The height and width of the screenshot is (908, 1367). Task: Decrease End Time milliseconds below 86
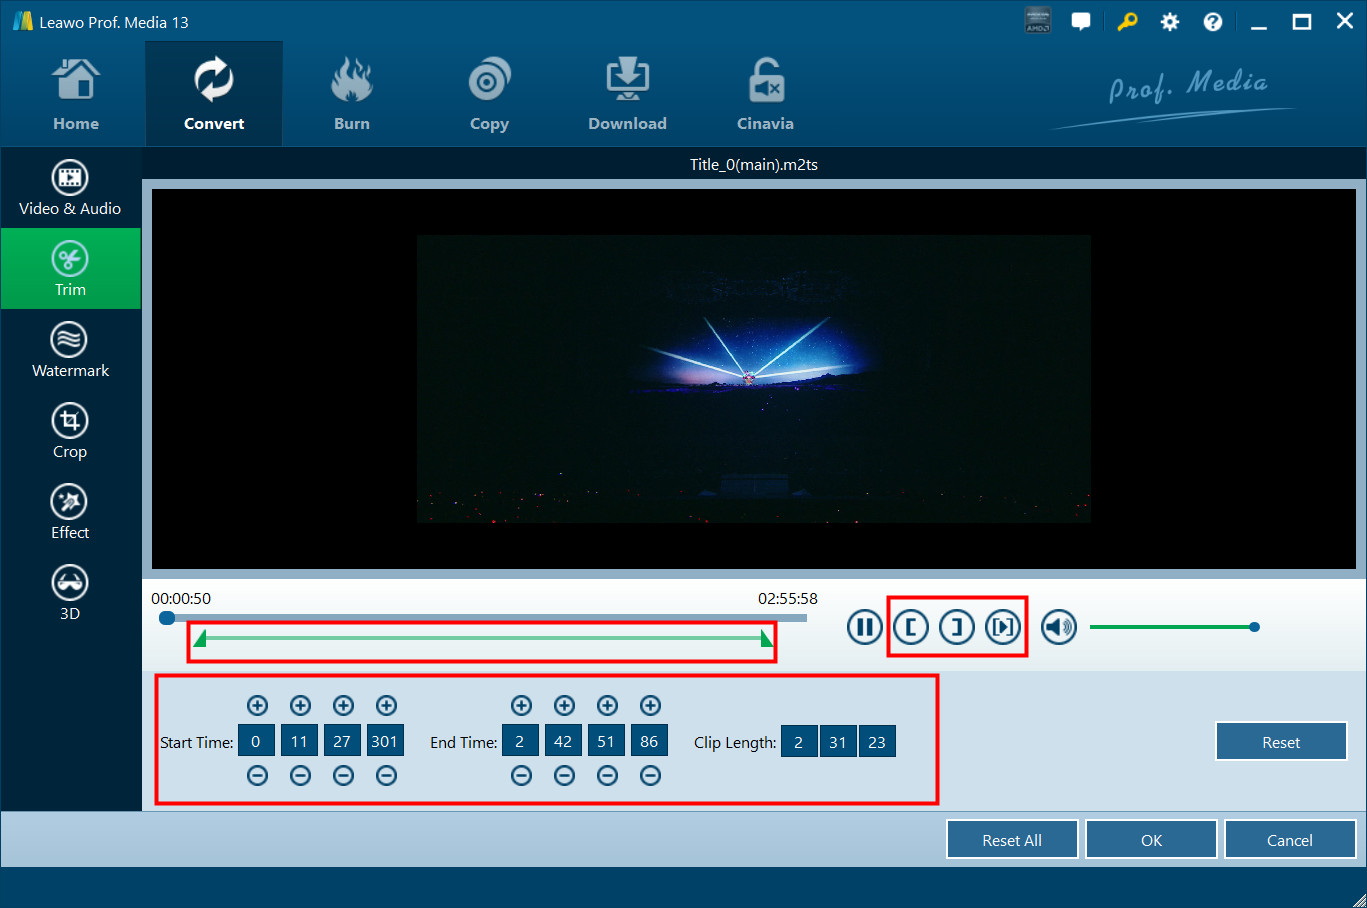(650, 775)
